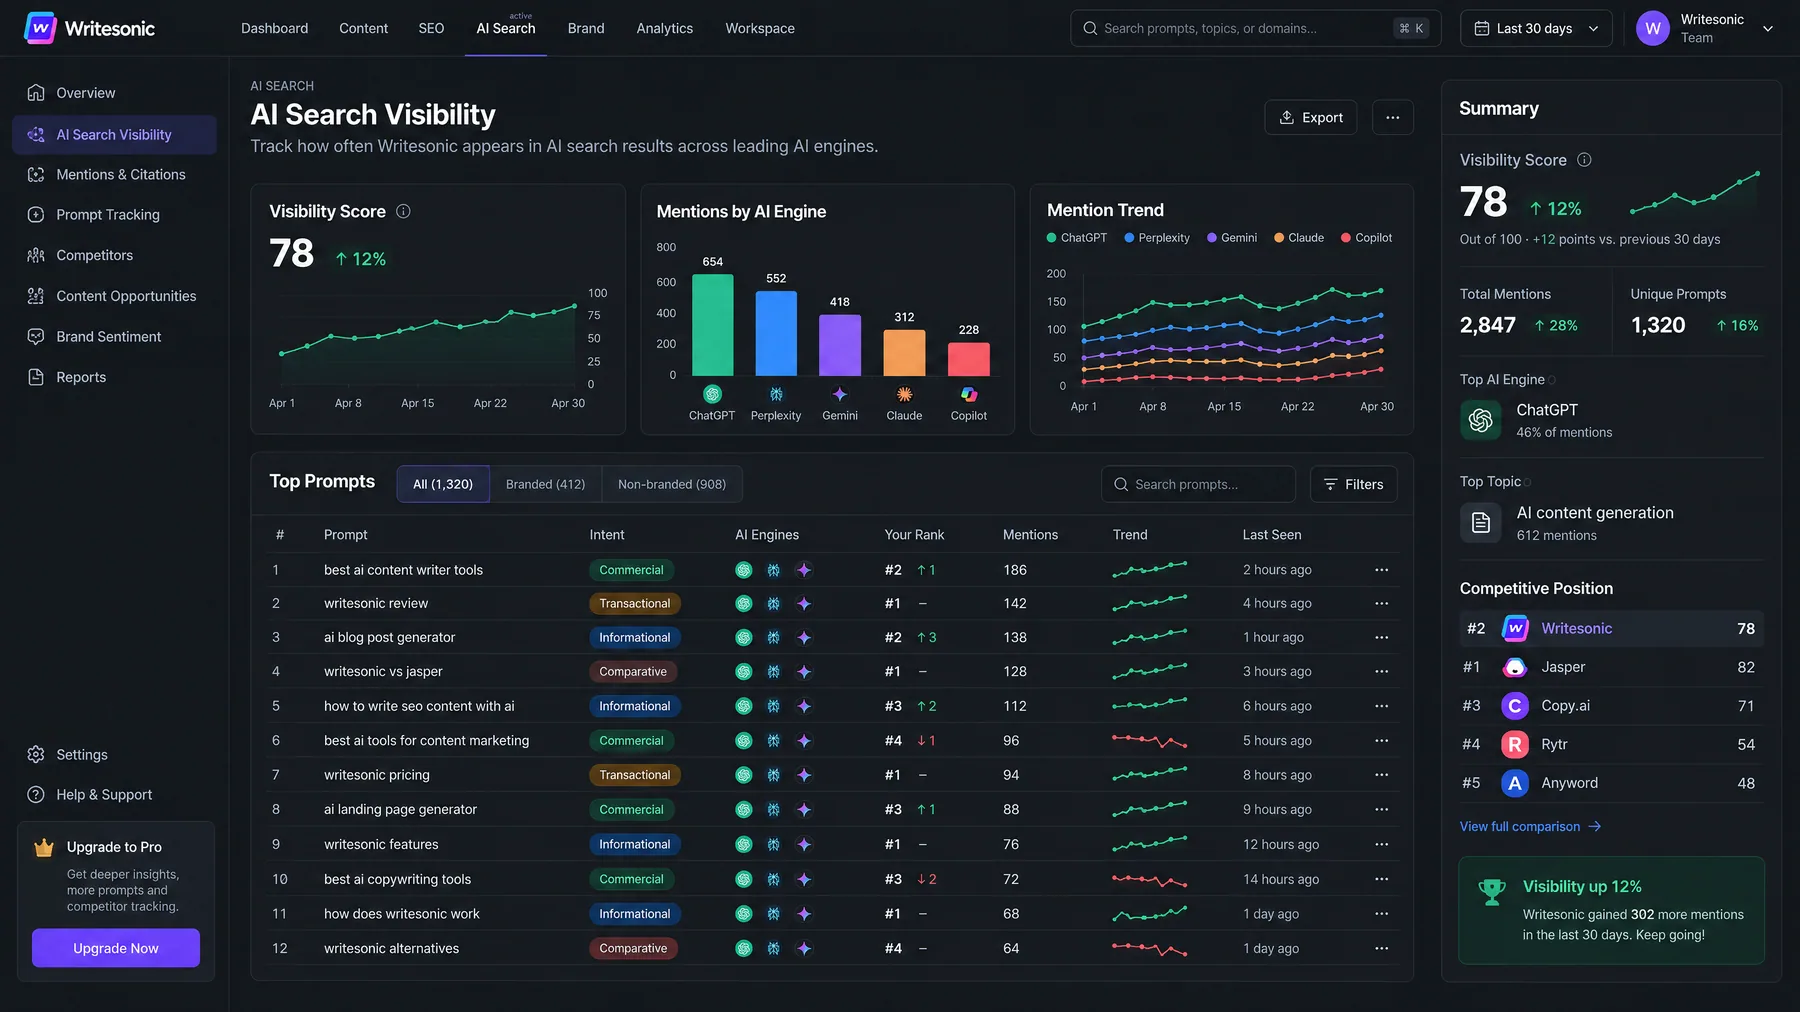Toggle Copilot series in Mention Trend legend
Viewport: 1800px width, 1012px height.
1367,238
